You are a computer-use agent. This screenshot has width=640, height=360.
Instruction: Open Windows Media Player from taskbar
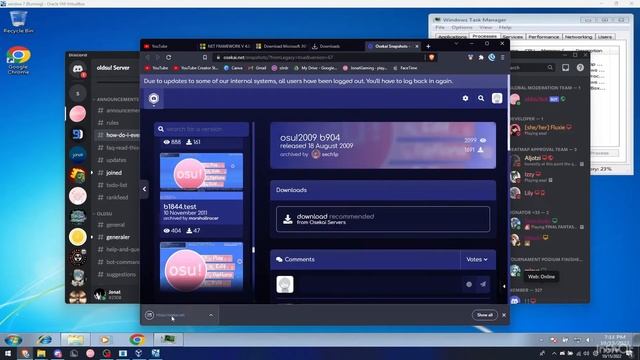105,339
